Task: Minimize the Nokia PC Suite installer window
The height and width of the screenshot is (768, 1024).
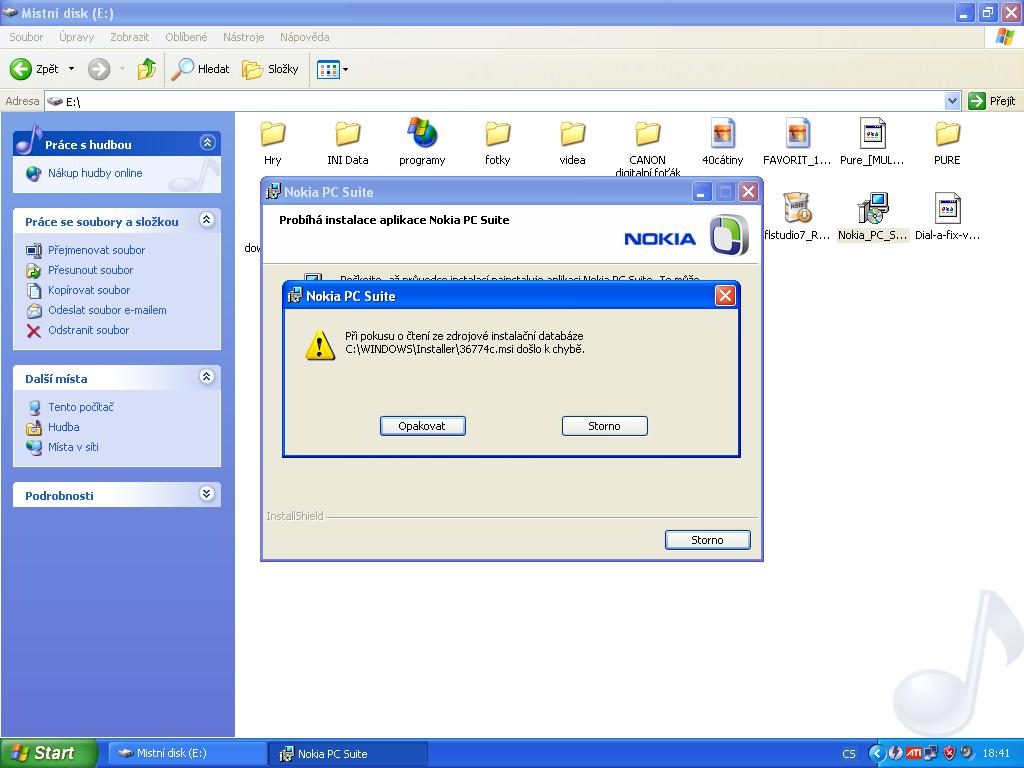Action: pos(702,192)
